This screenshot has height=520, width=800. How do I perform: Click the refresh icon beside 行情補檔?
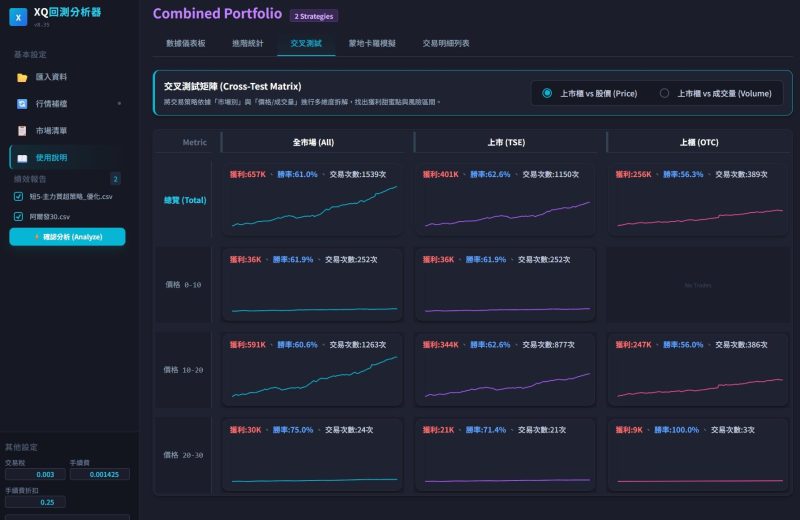22,104
